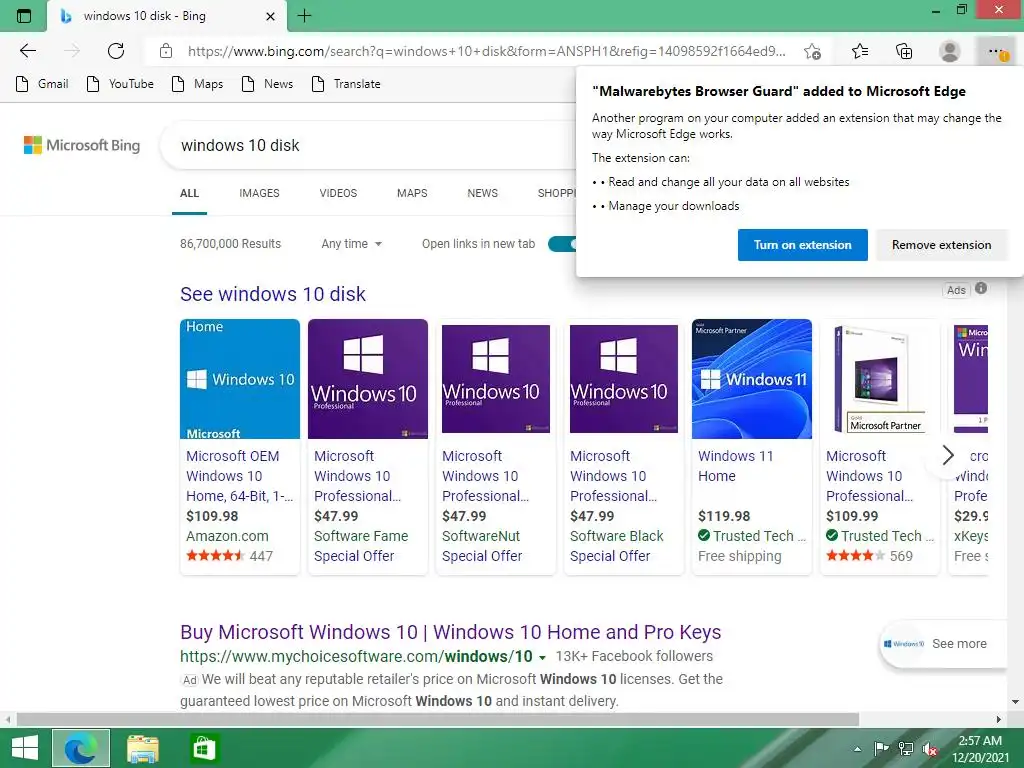Switch to the IMAGES tab
This screenshot has height=768, width=1024.
pyautogui.click(x=259, y=193)
